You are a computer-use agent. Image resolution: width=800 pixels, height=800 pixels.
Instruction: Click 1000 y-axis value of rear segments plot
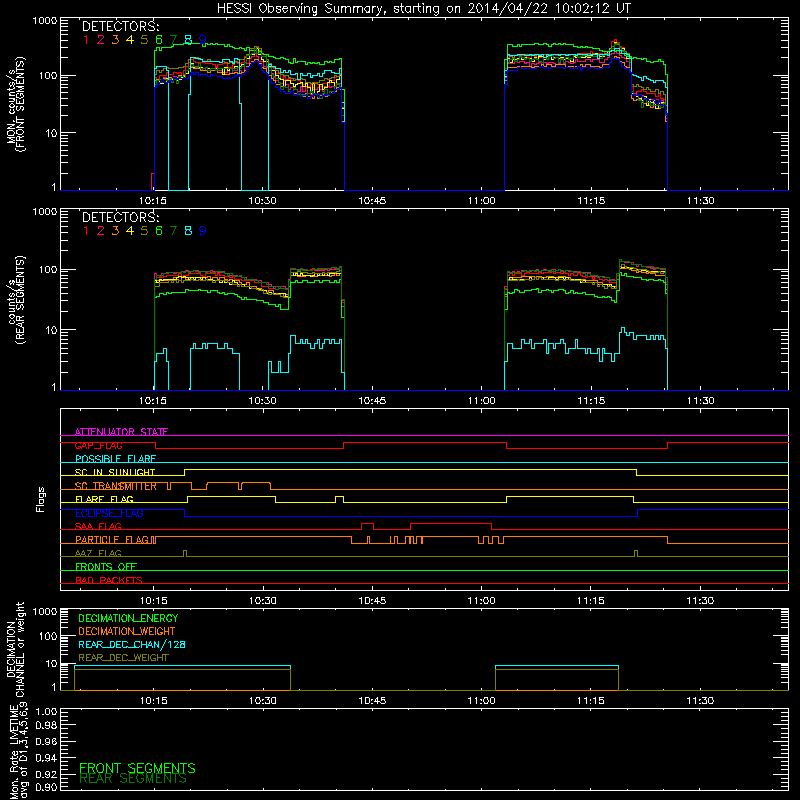(x=44, y=212)
